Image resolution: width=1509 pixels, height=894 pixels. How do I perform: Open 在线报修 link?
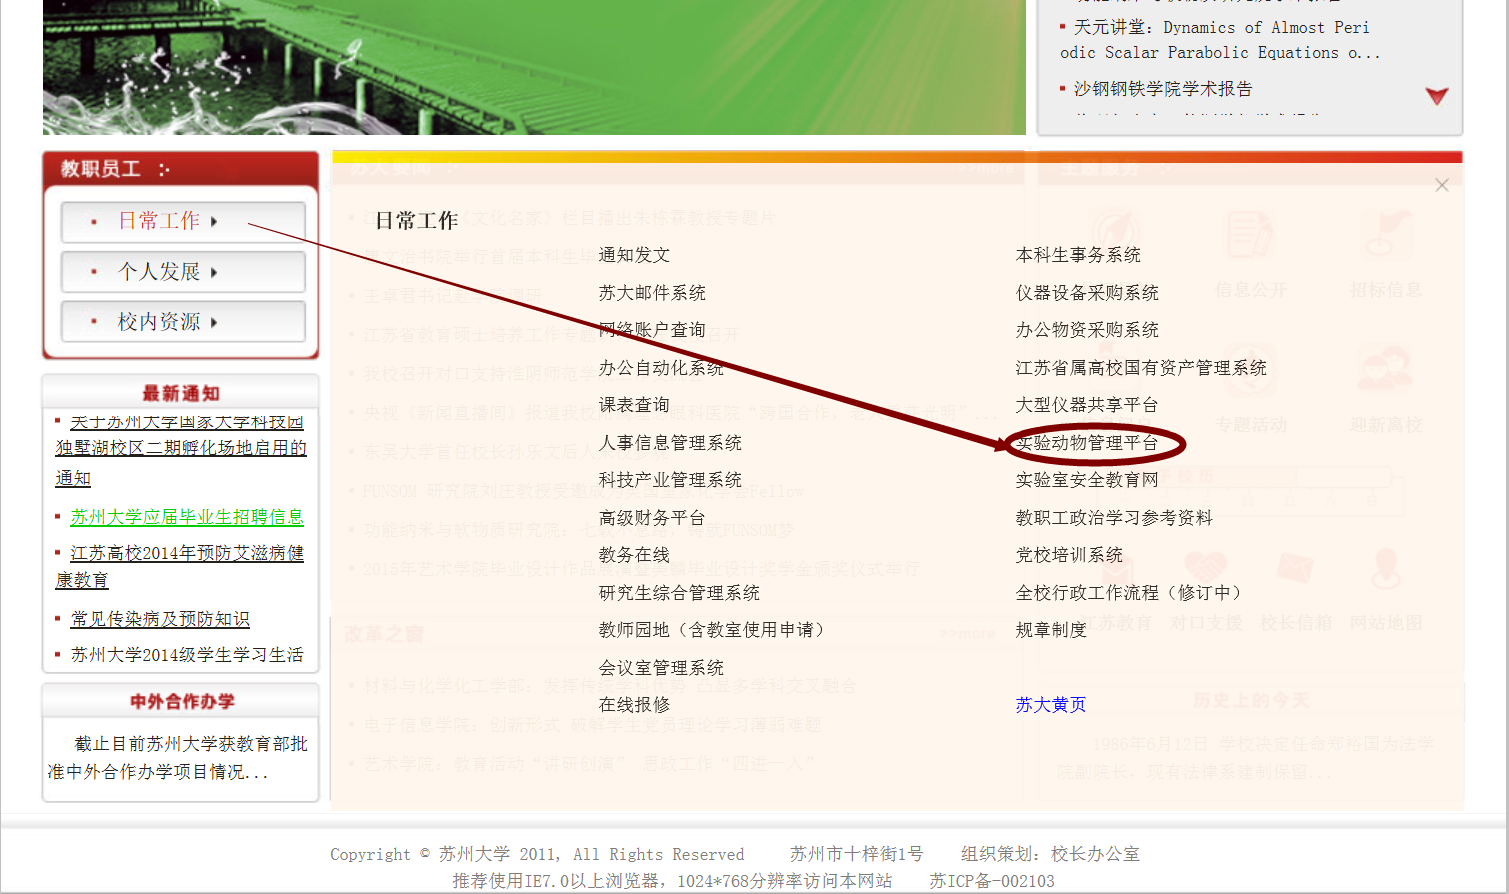click(x=634, y=705)
